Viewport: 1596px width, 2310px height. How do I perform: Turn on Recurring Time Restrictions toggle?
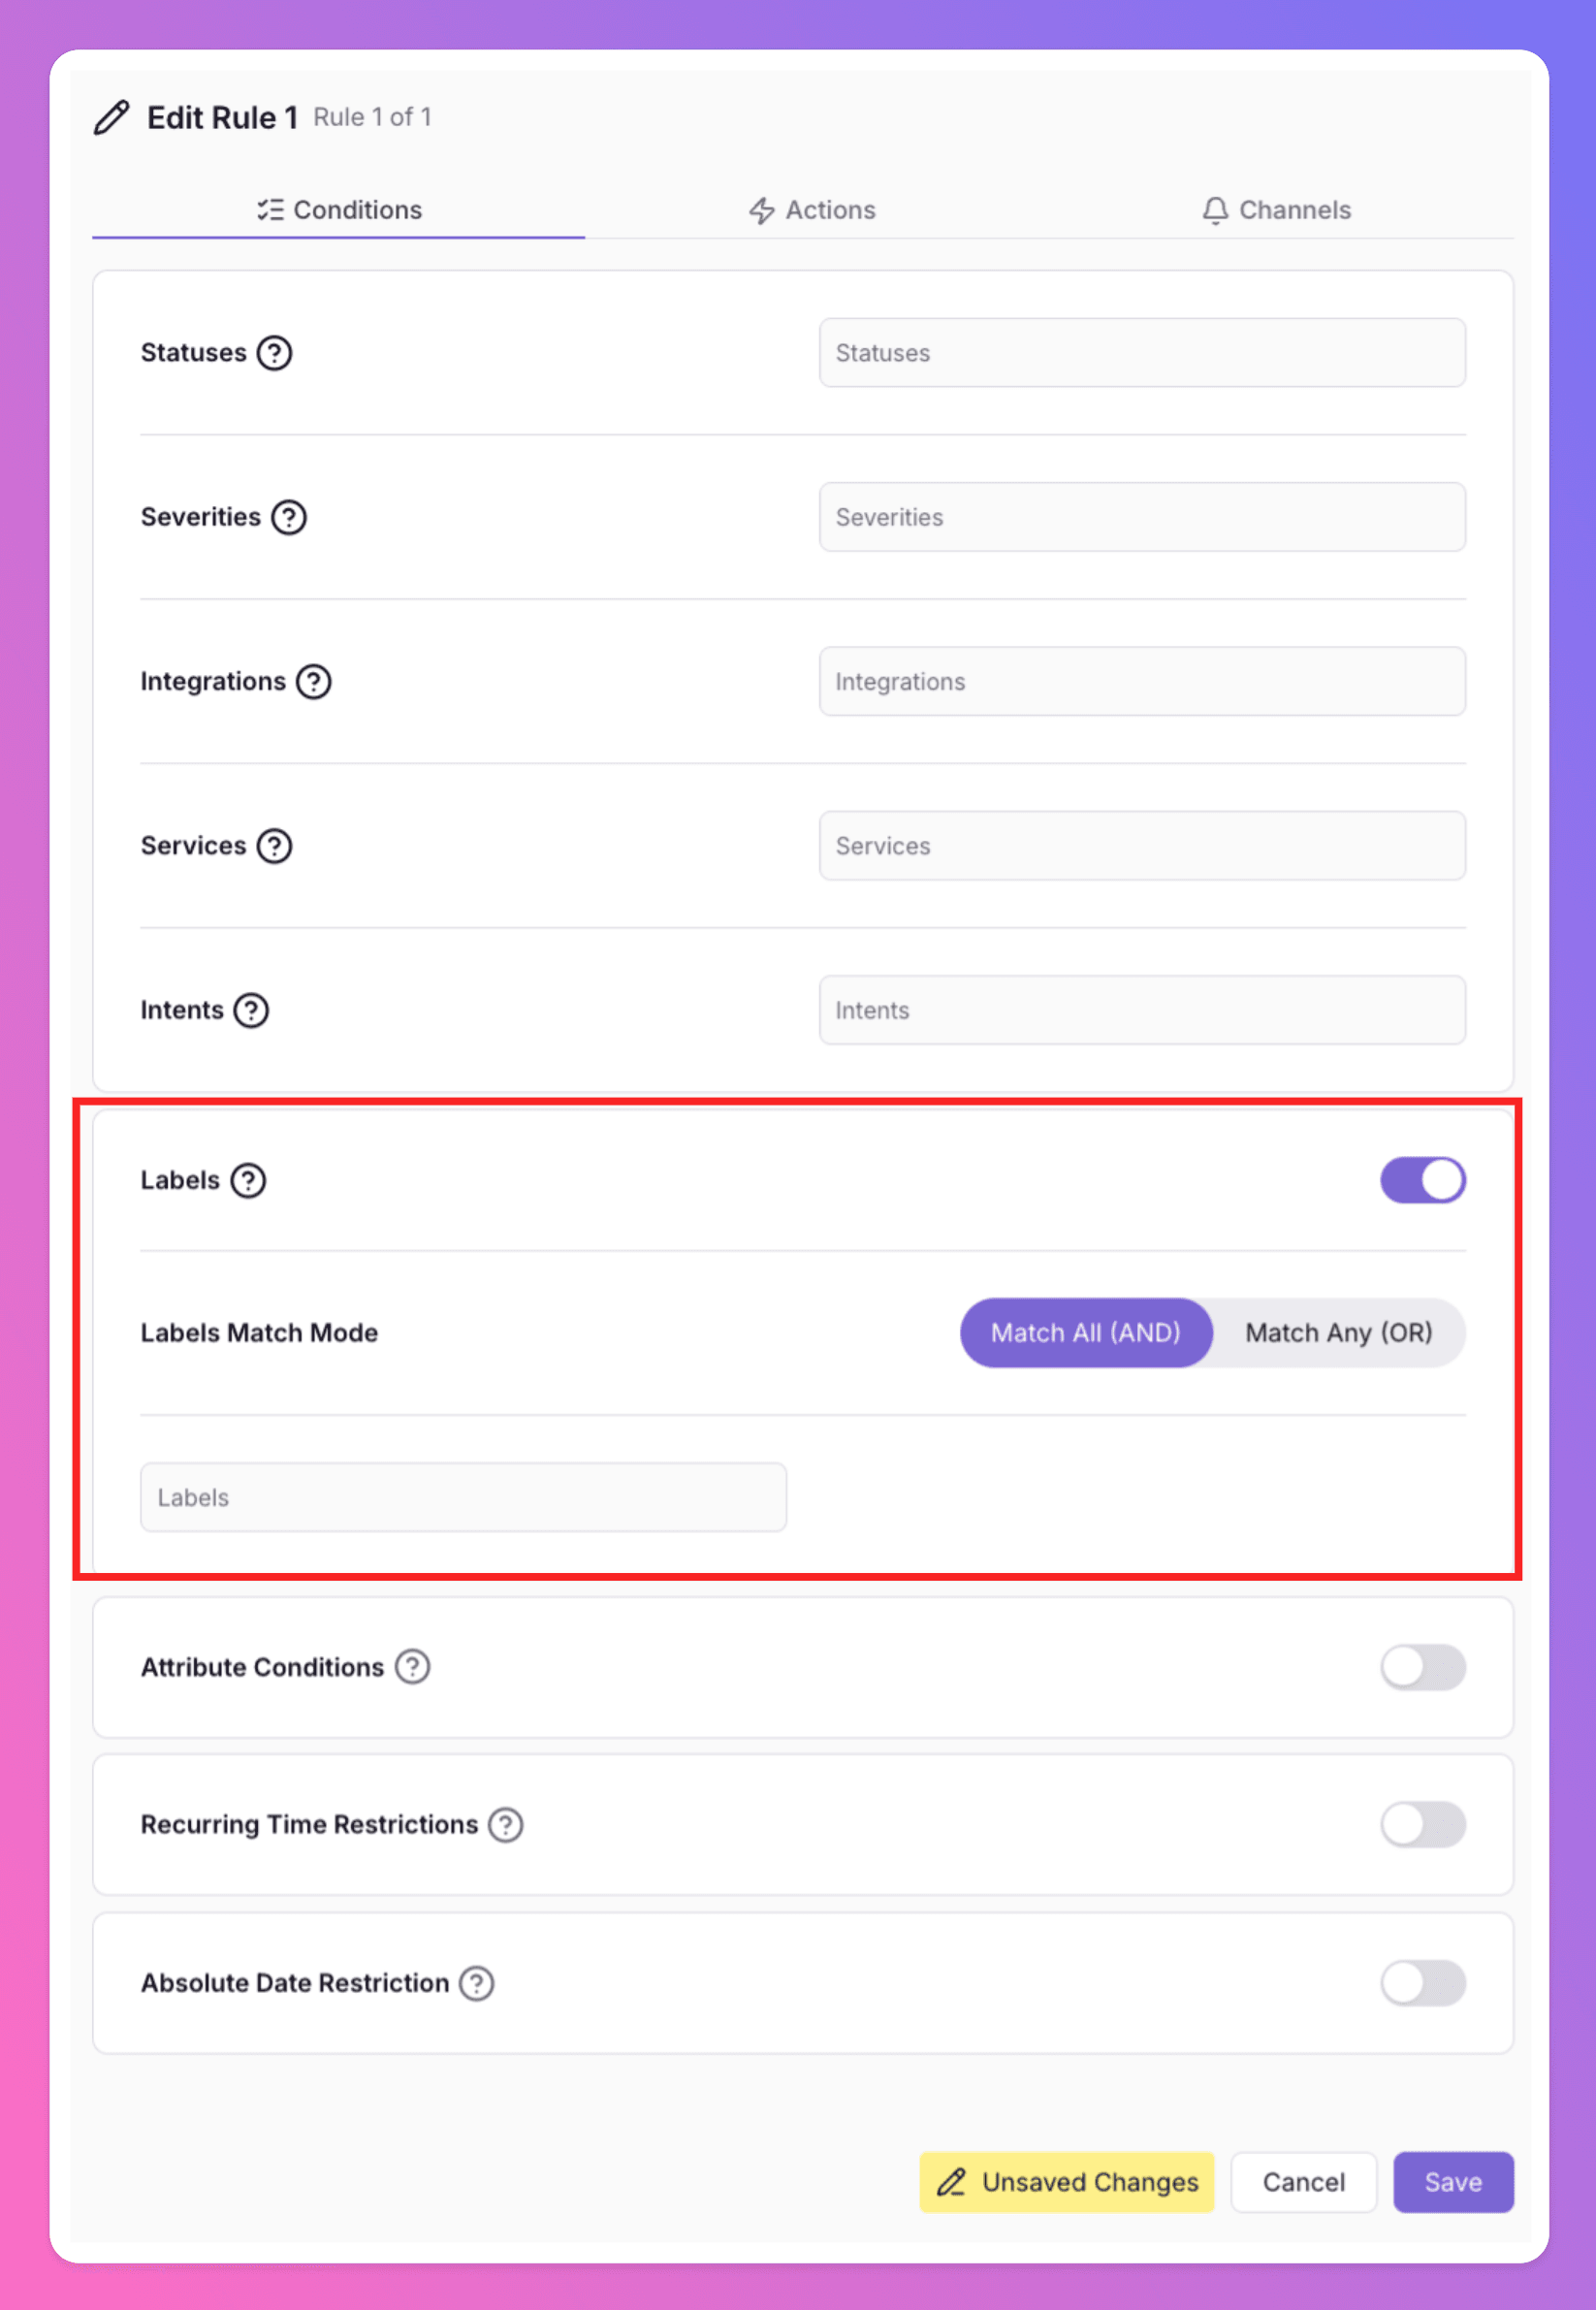click(x=1422, y=1825)
